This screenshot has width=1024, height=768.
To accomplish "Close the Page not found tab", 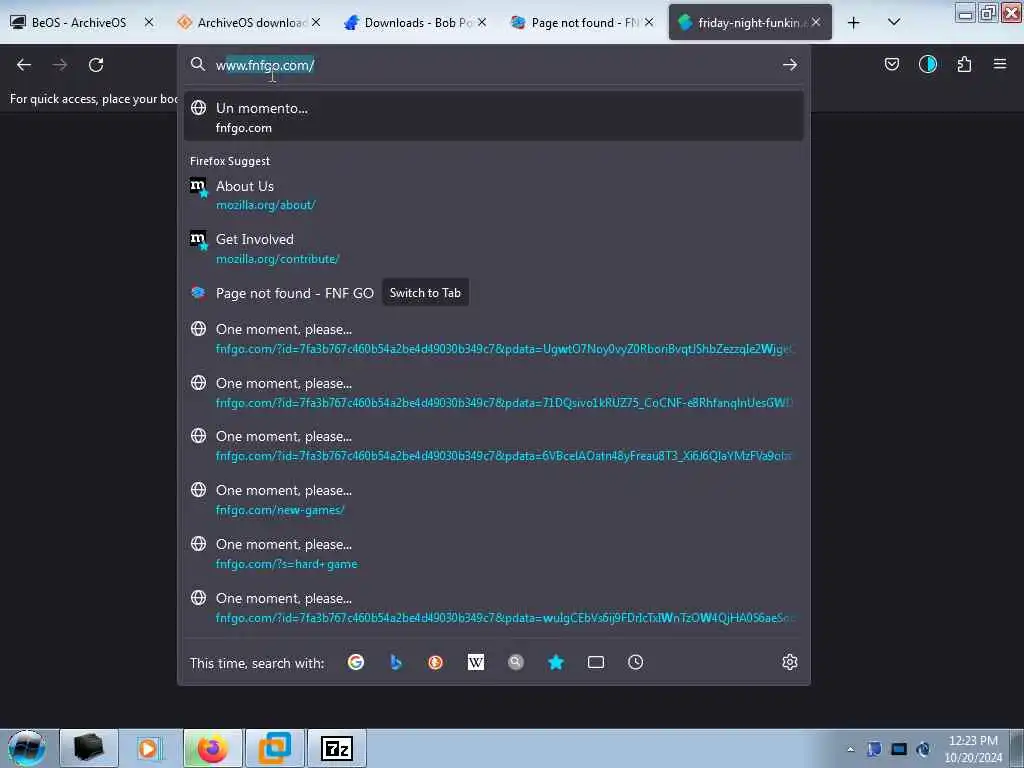I will pos(649,22).
